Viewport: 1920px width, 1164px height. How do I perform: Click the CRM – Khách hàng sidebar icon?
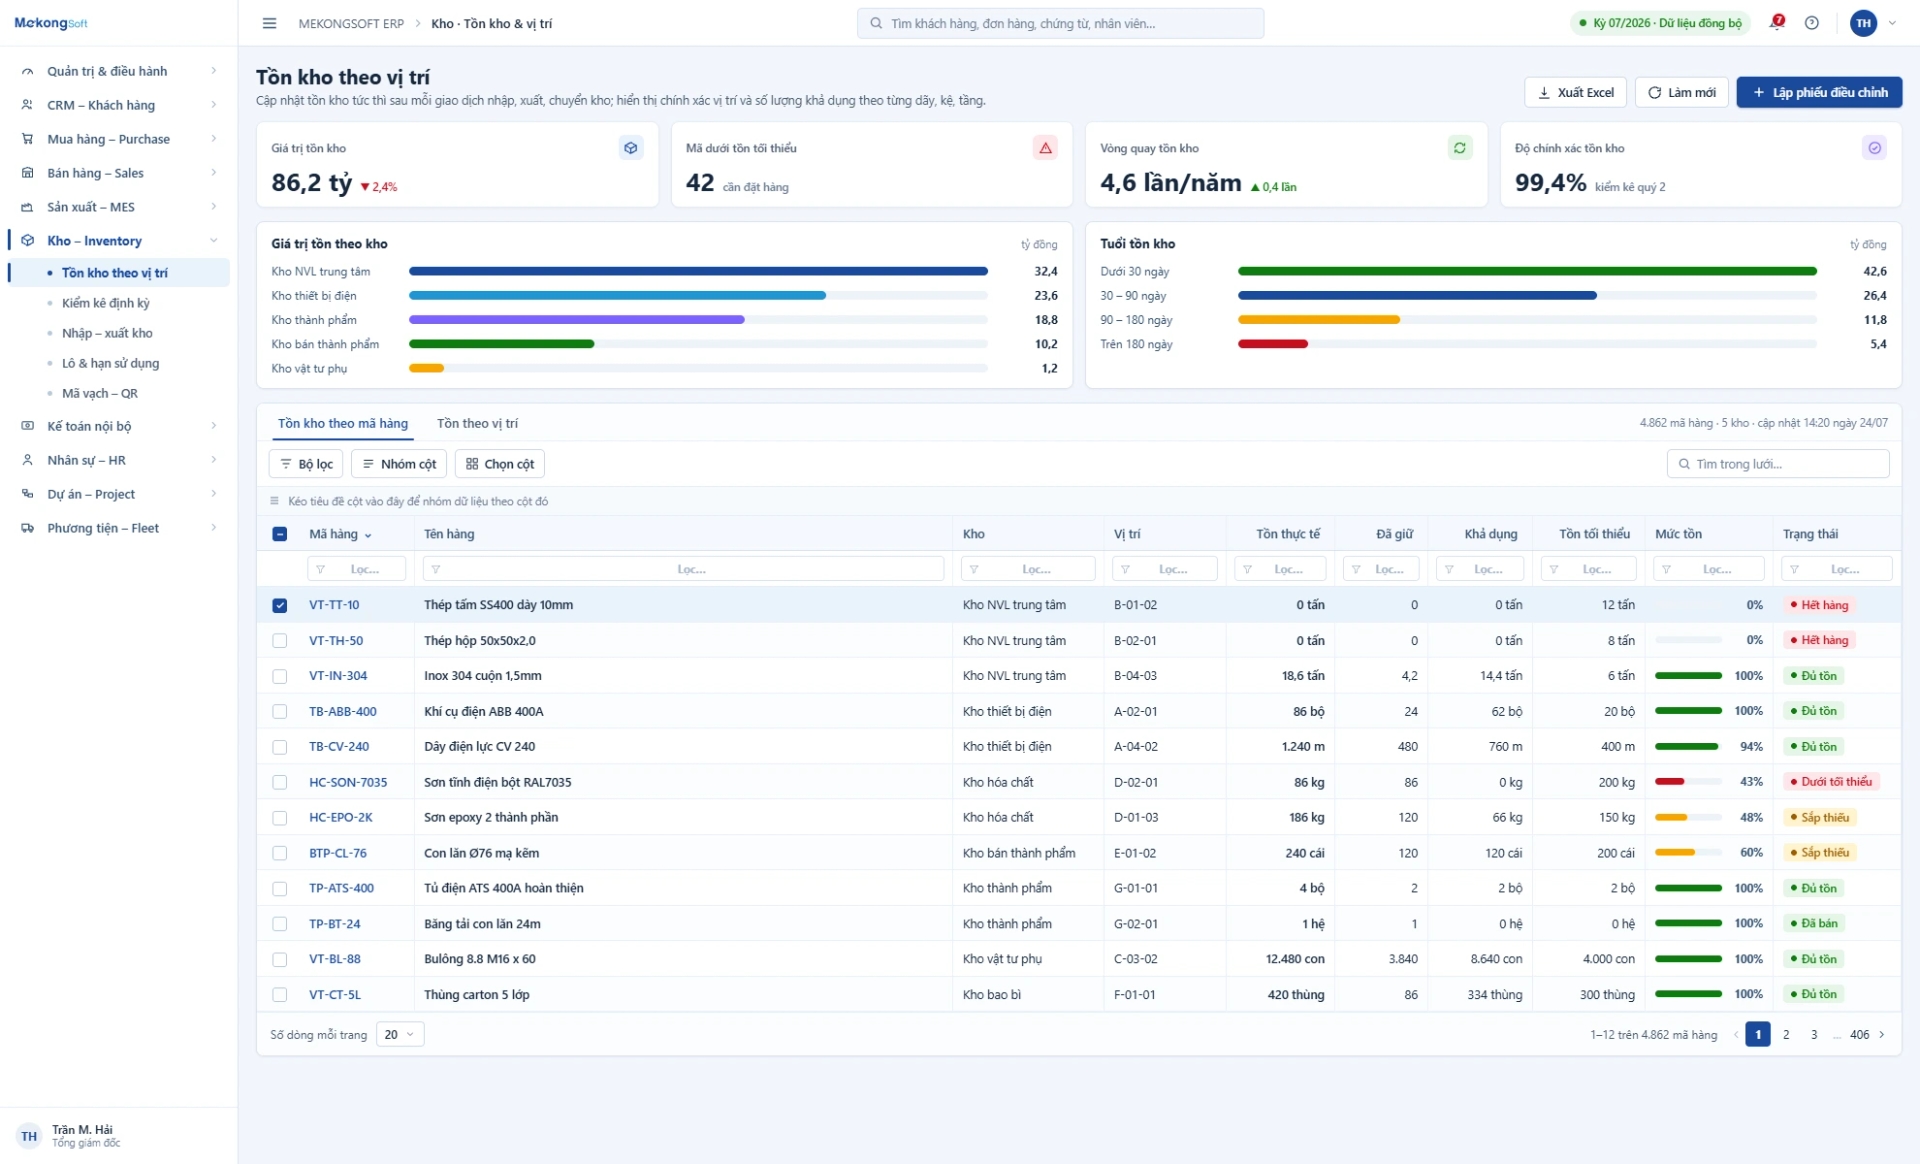click(x=27, y=105)
